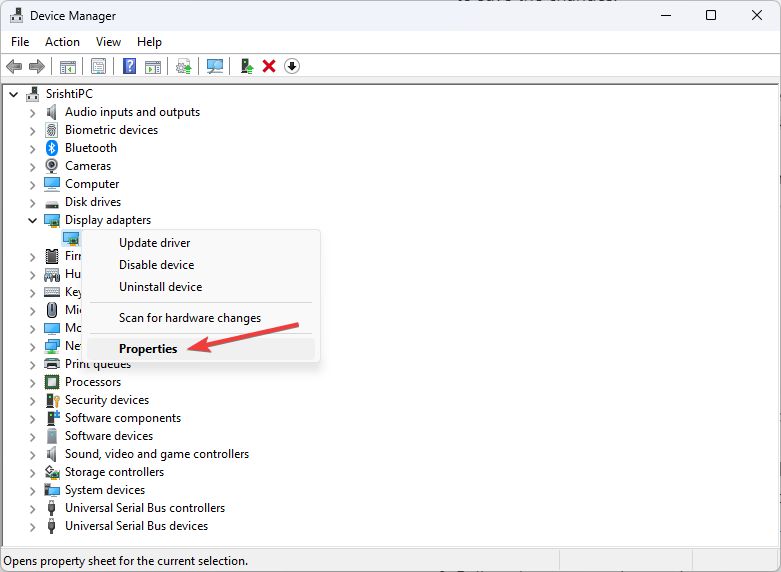Expand the Bluetooth category chevron

tap(33, 148)
